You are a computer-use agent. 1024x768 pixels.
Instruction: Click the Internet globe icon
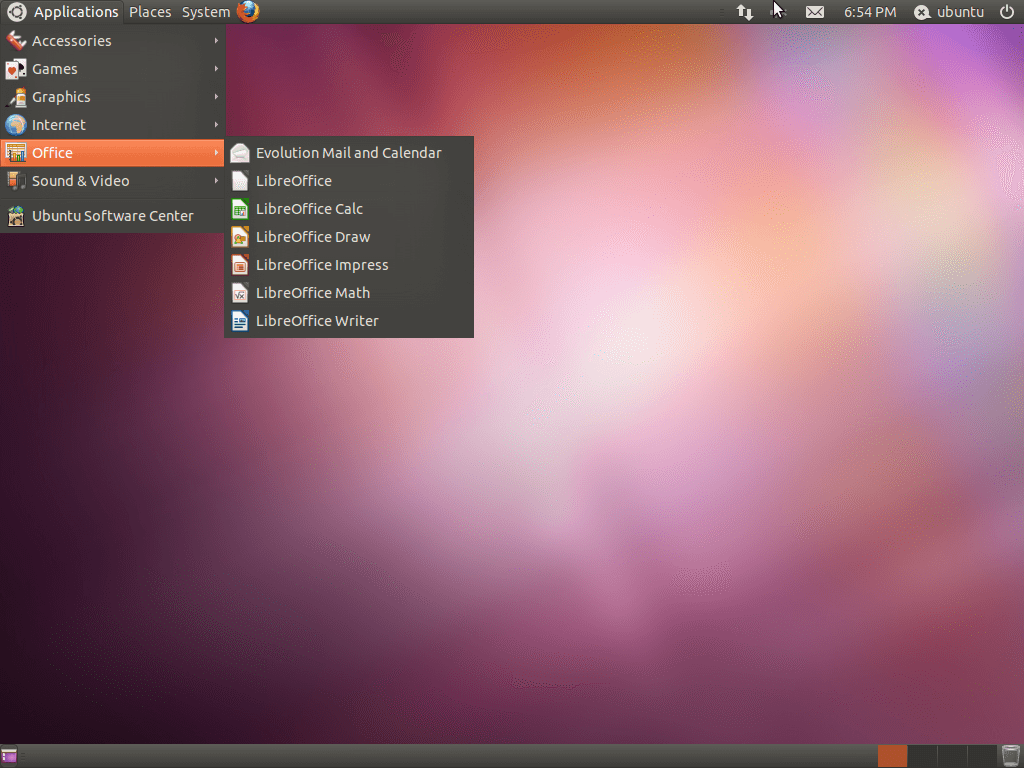[x=16, y=125]
